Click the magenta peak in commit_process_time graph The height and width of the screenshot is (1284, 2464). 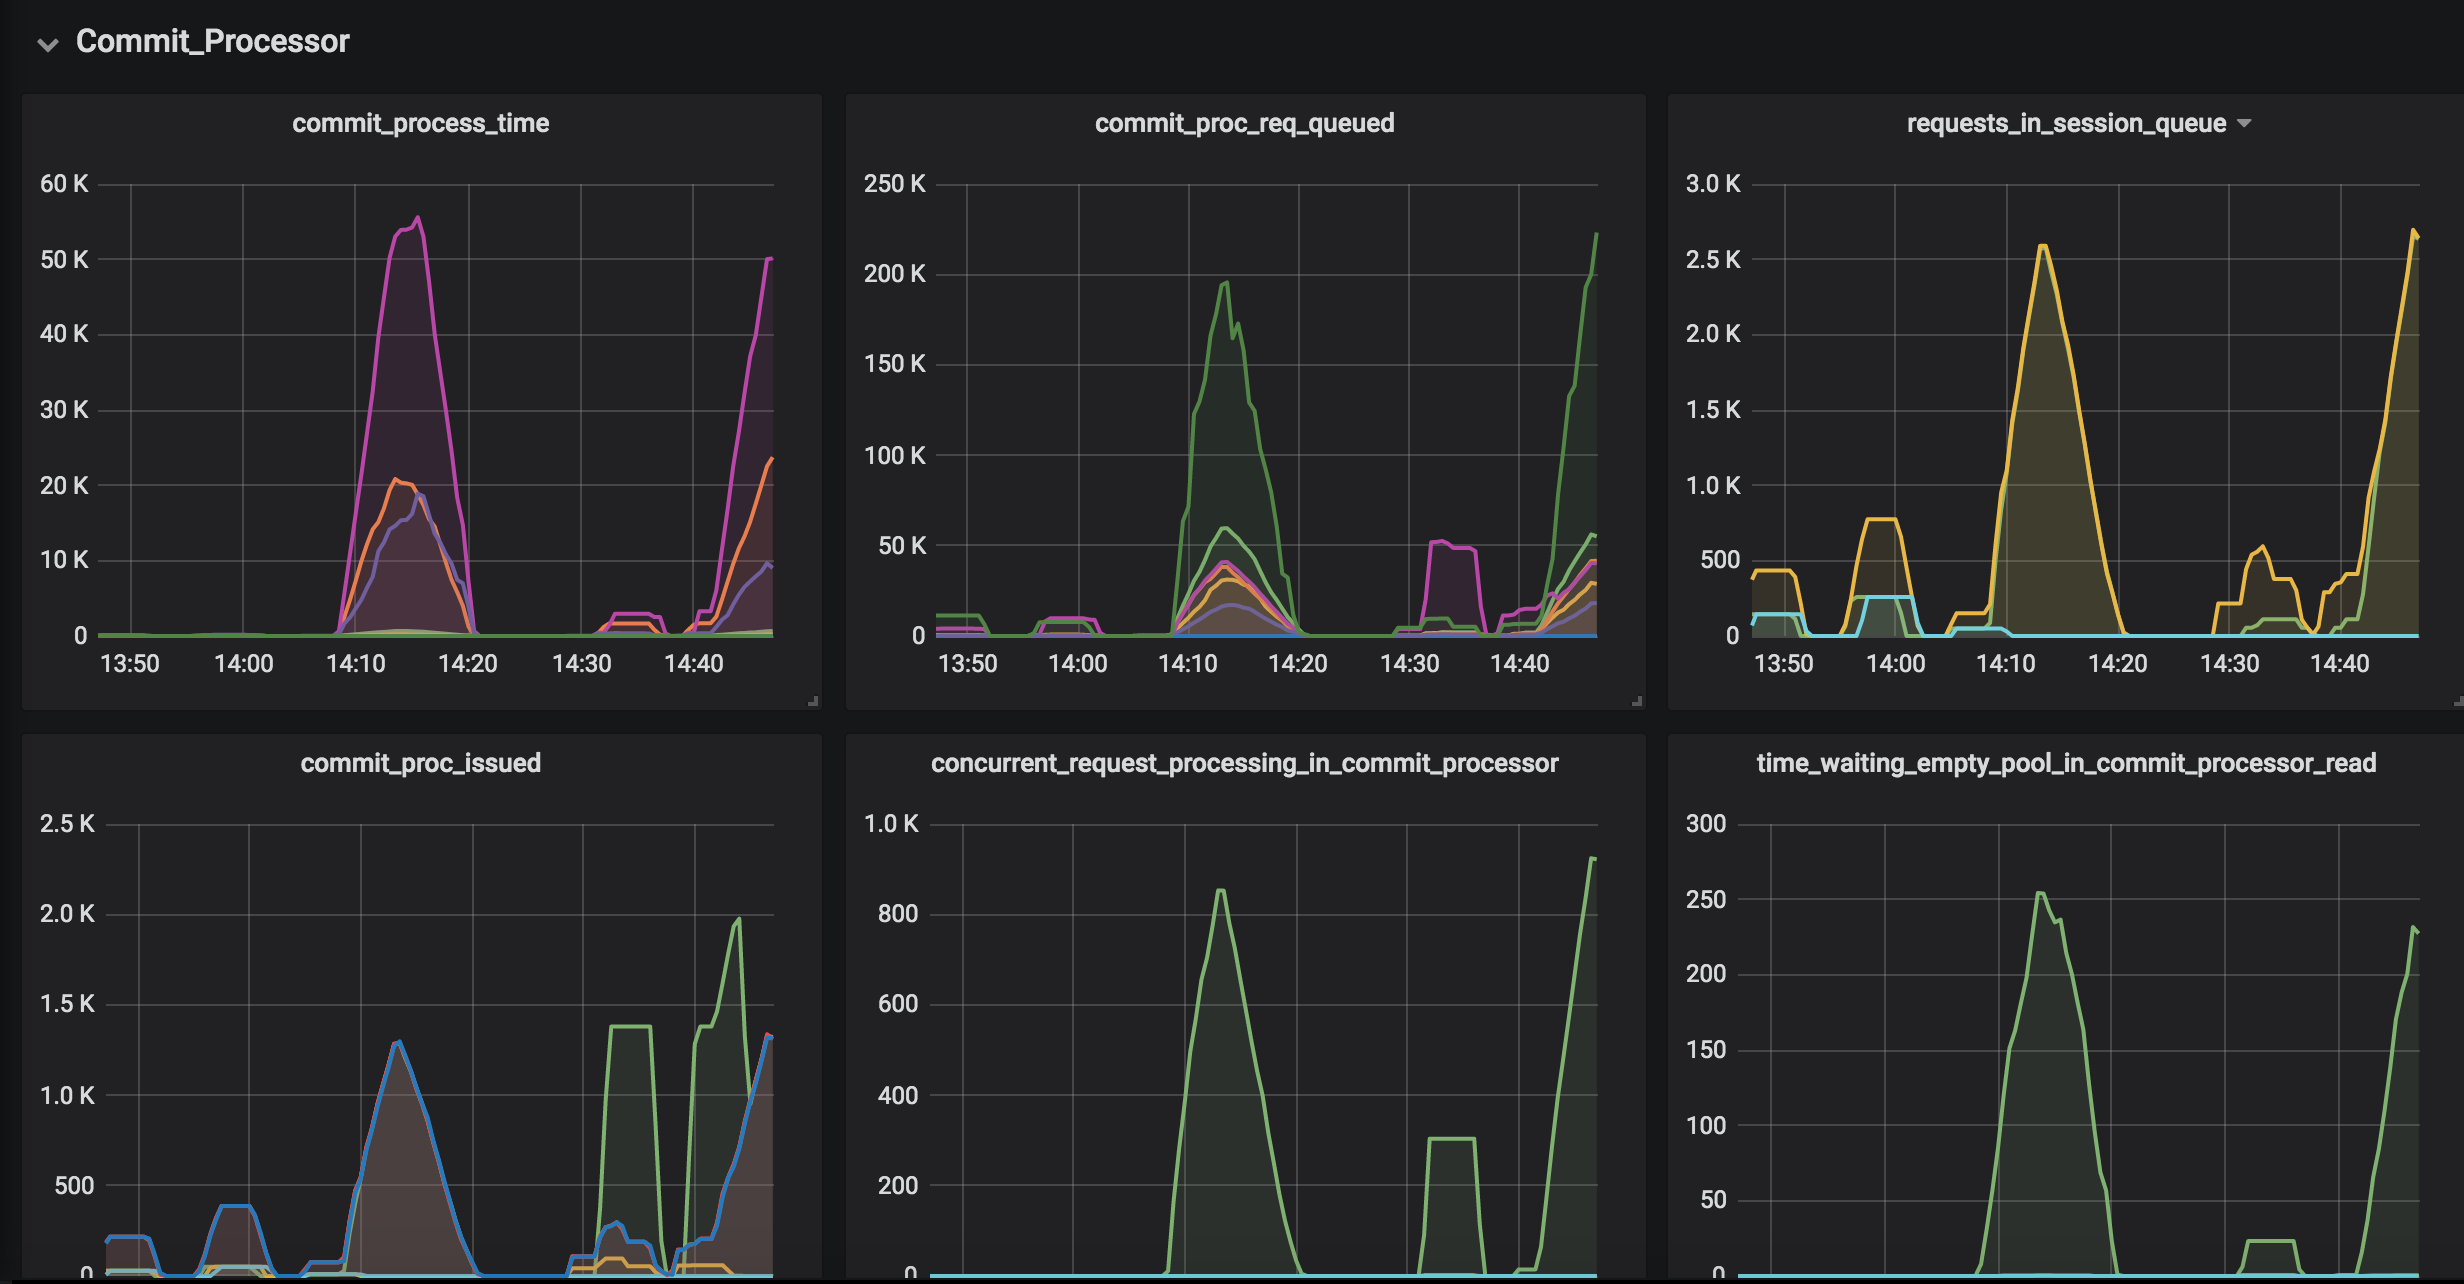[417, 218]
